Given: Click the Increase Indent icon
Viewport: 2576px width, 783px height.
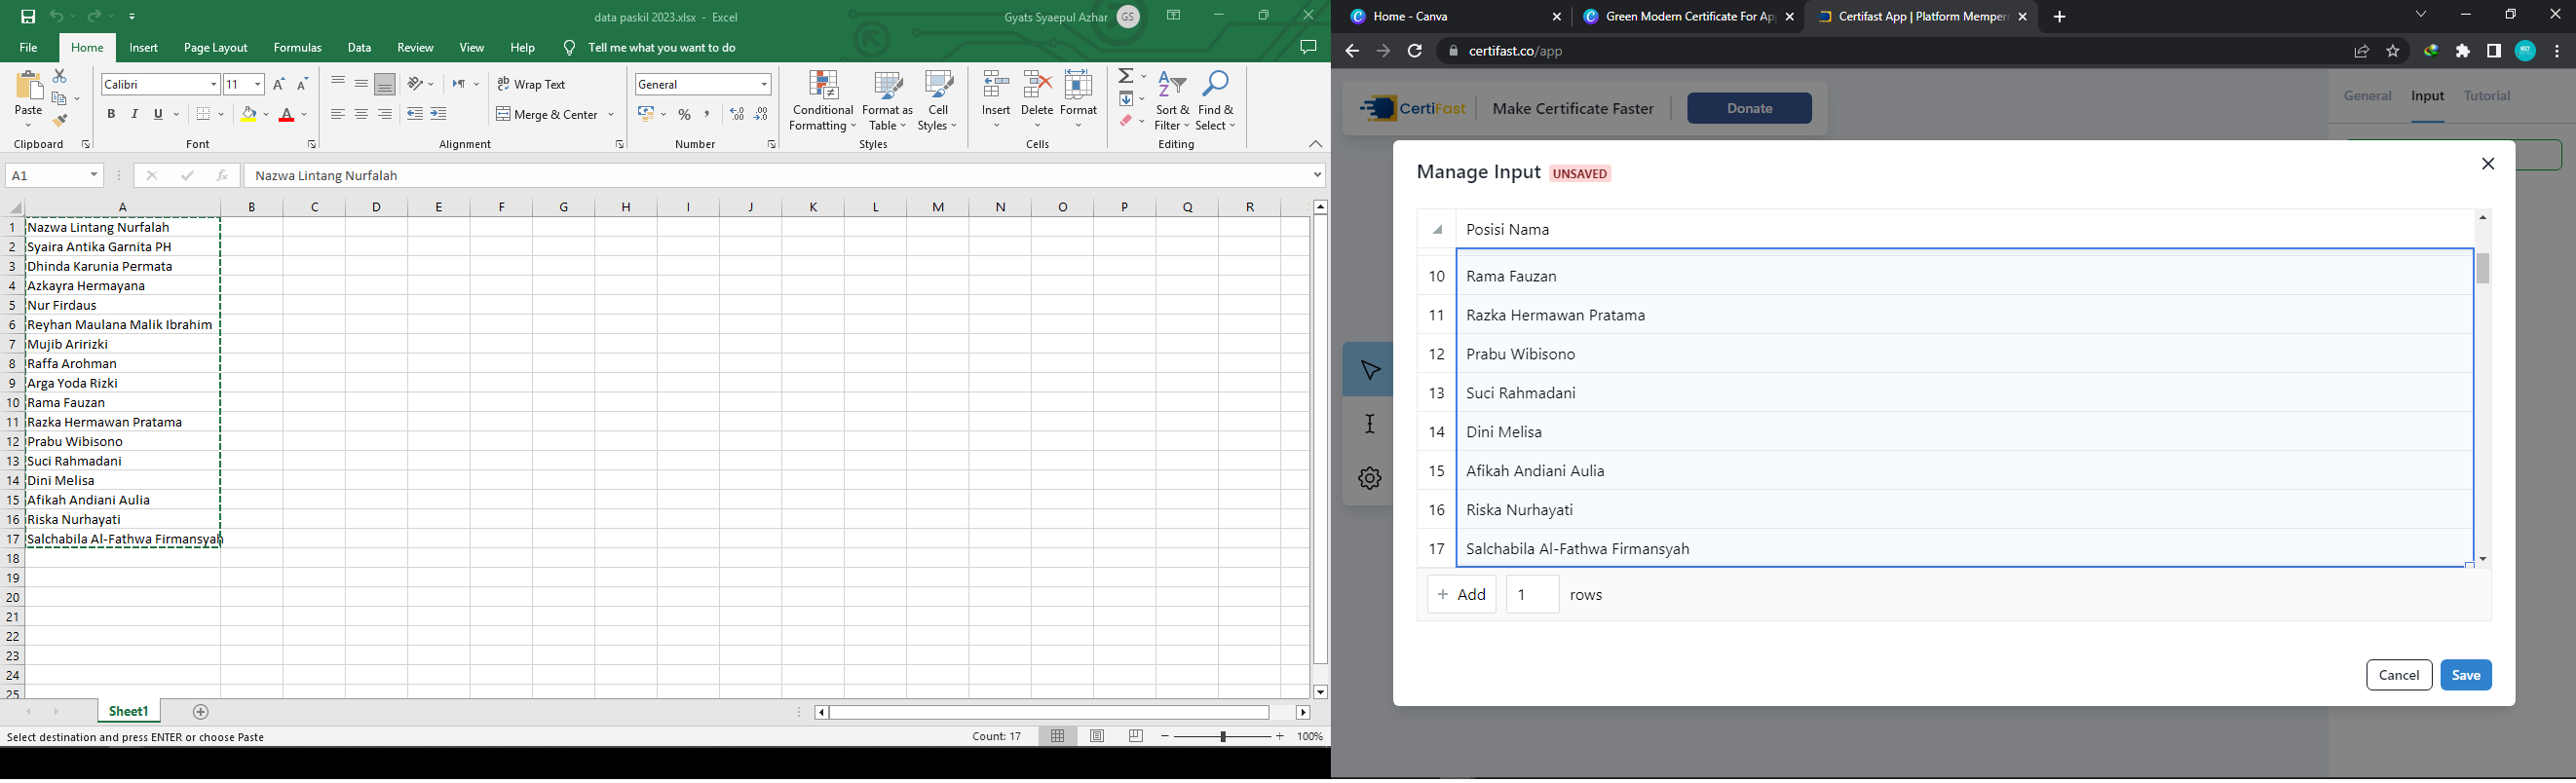Looking at the screenshot, I should [x=439, y=115].
